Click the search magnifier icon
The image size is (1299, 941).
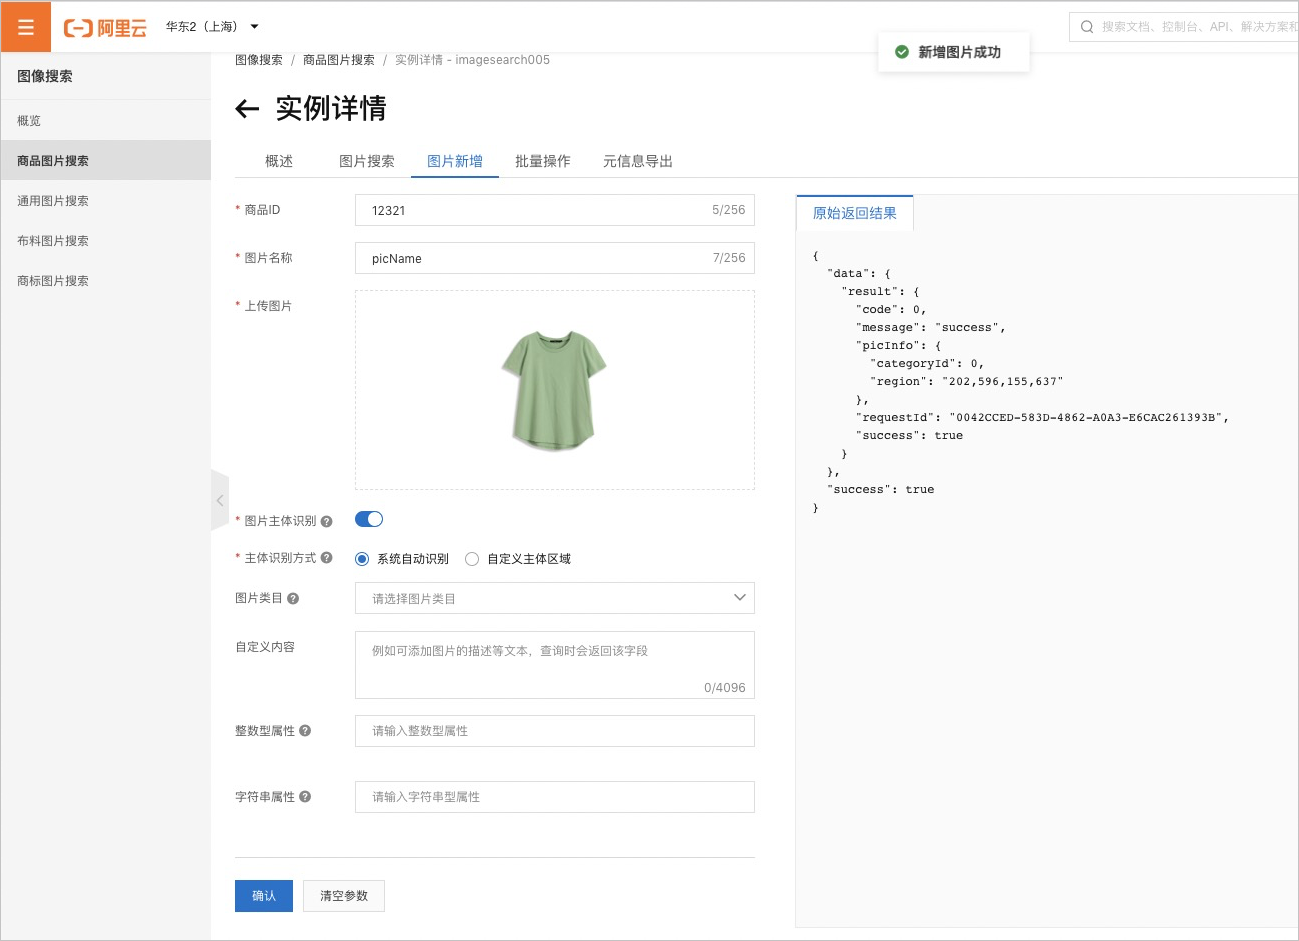coord(1087,27)
